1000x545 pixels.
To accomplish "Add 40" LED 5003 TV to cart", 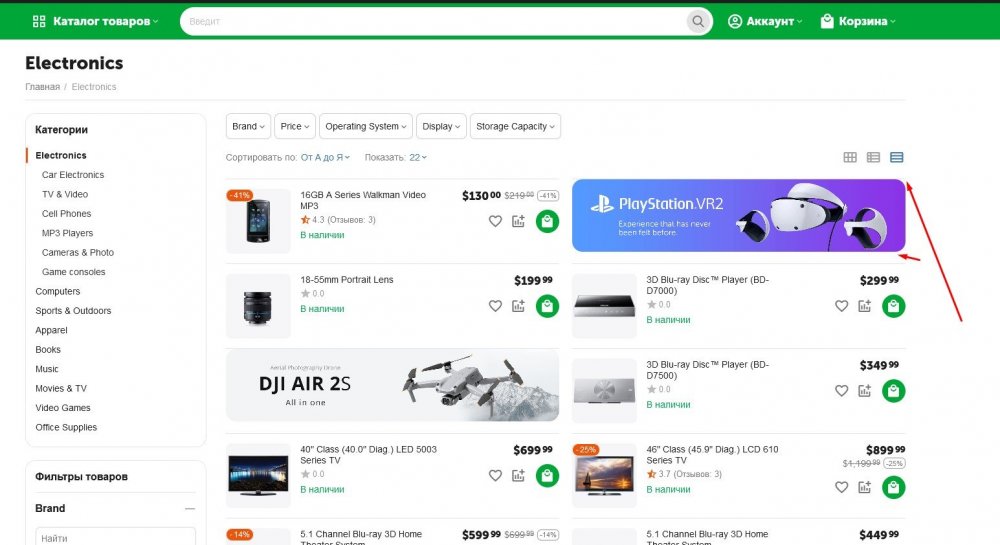I will pyautogui.click(x=547, y=476).
